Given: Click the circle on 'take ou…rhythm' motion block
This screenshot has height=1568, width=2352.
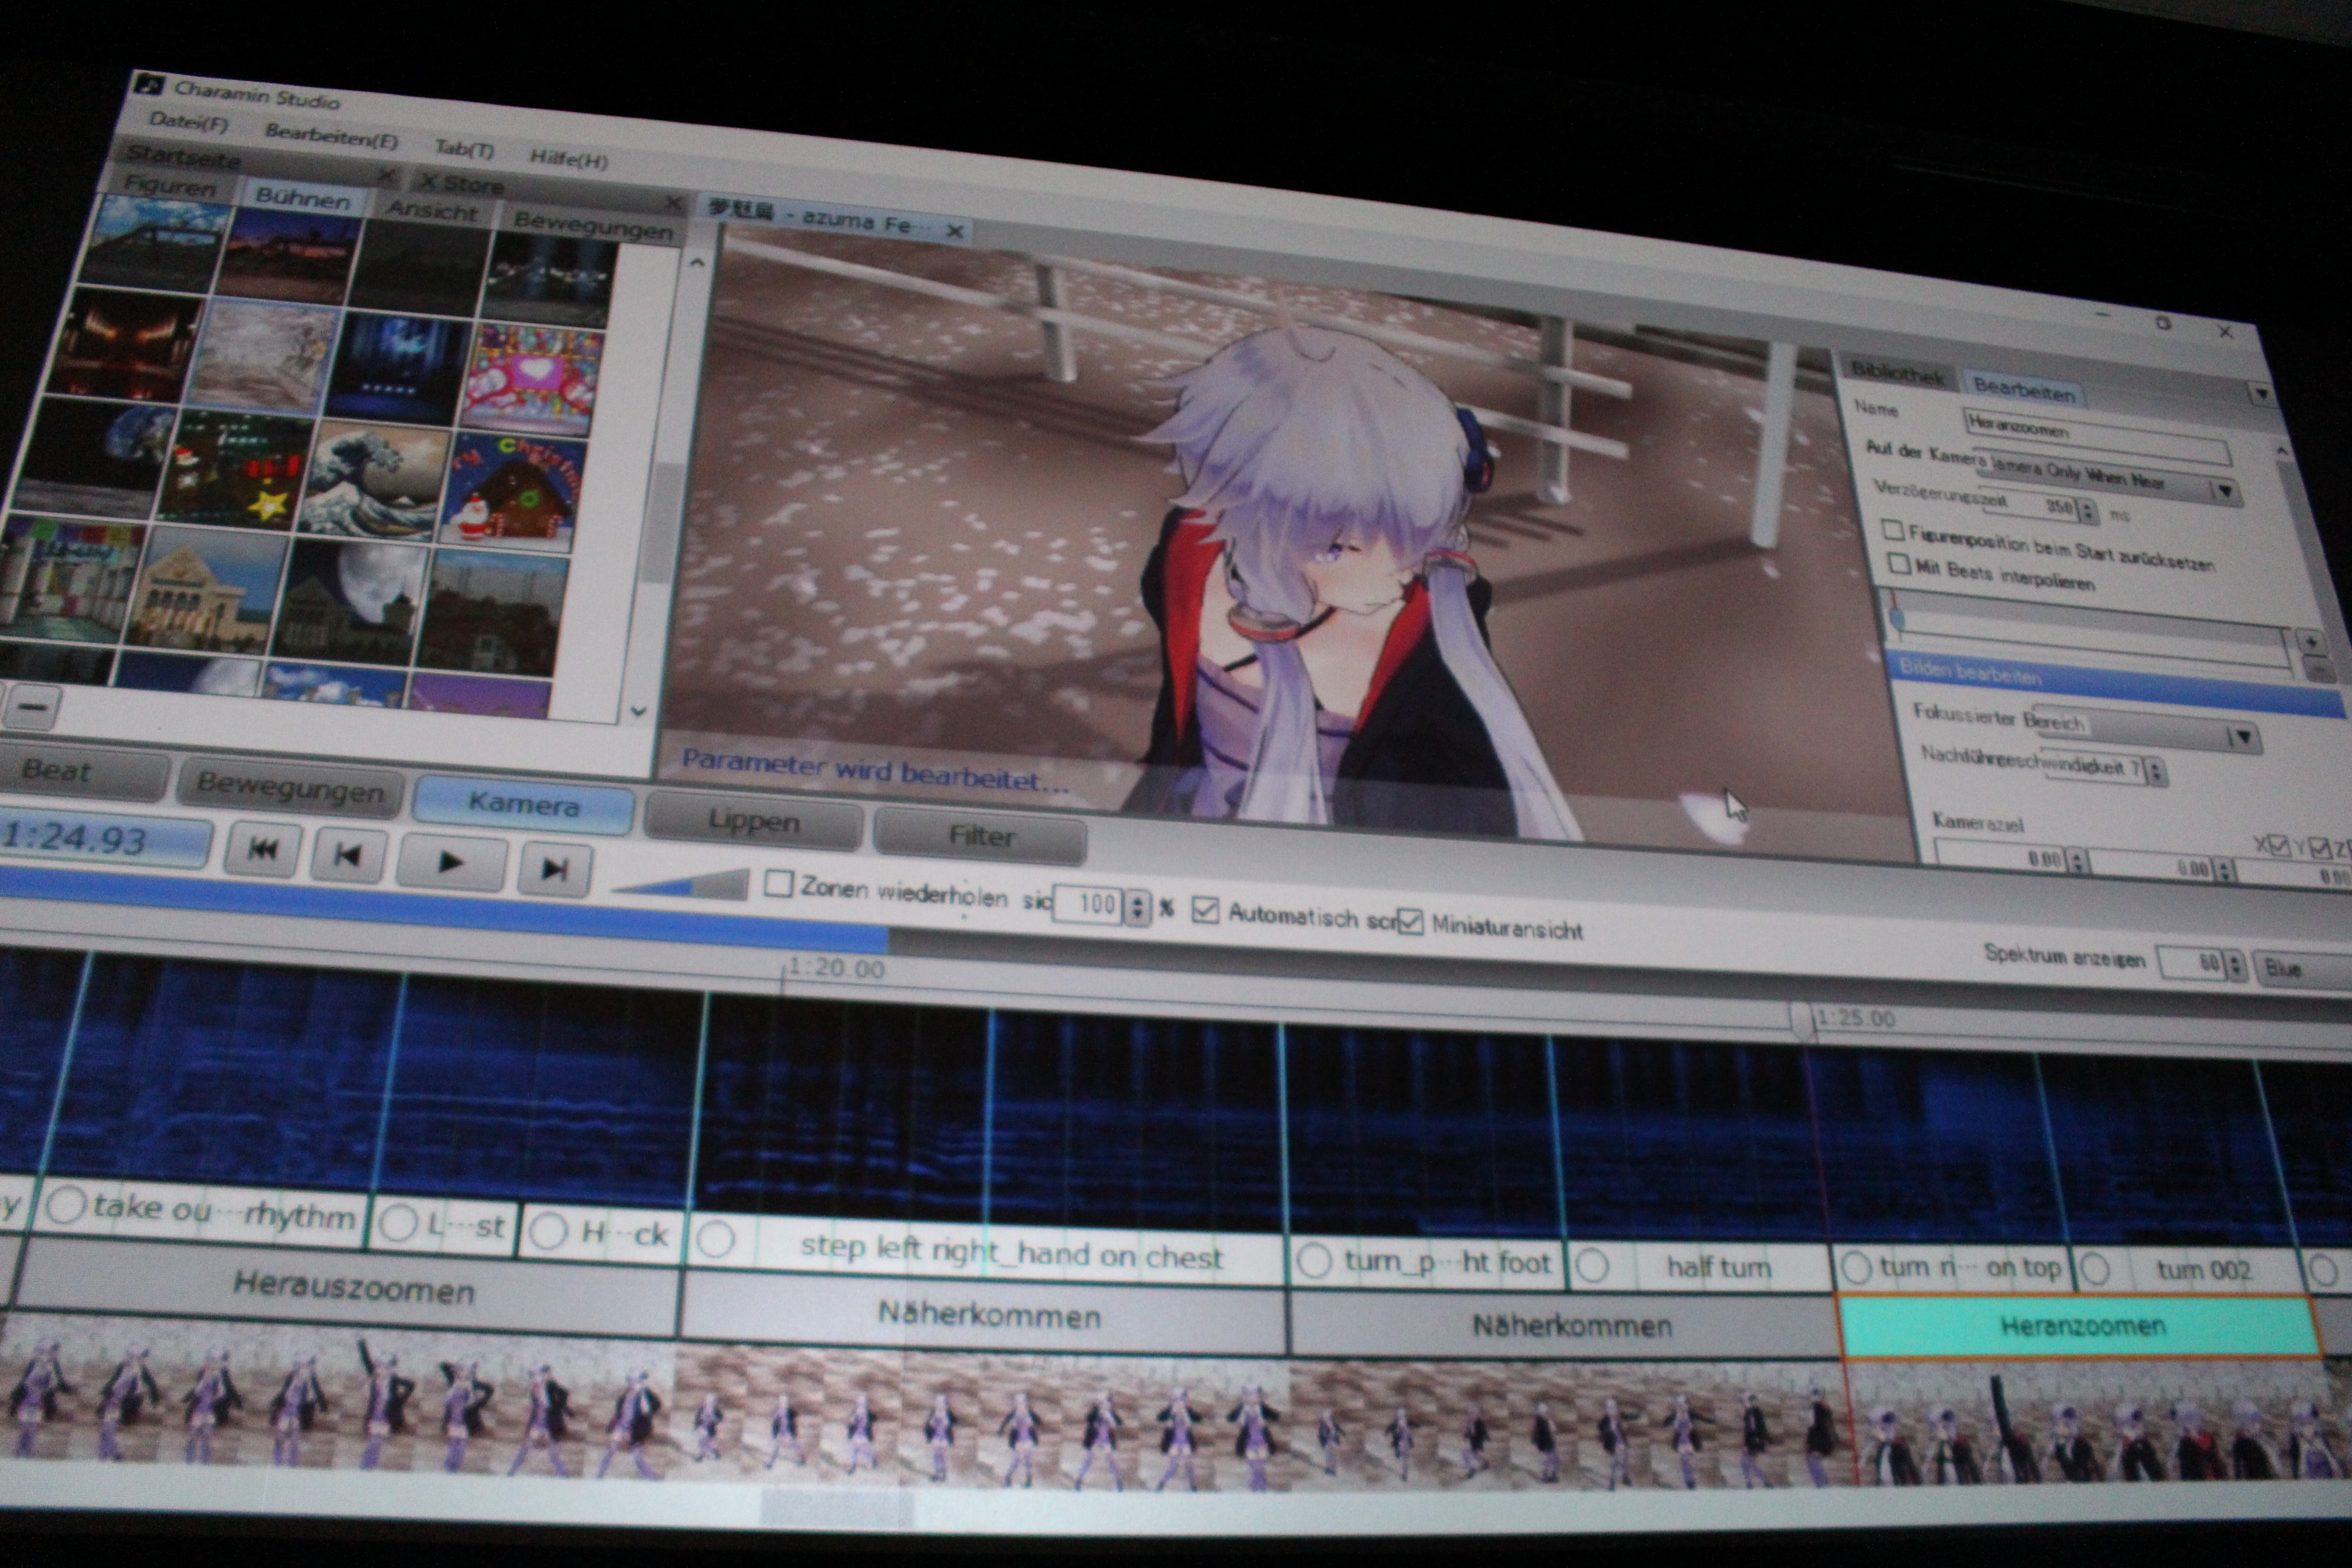Looking at the screenshot, I should [x=65, y=1205].
